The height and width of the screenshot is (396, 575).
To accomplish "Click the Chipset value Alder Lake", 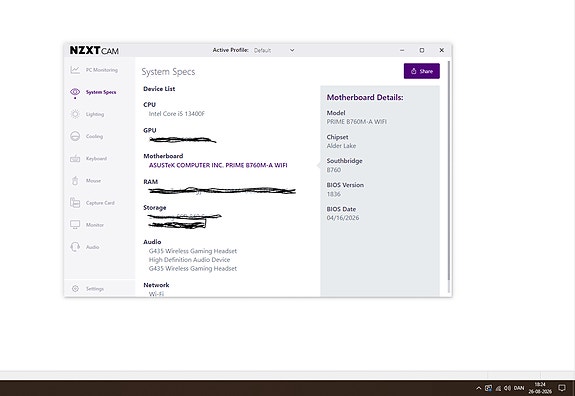I will (x=341, y=146).
